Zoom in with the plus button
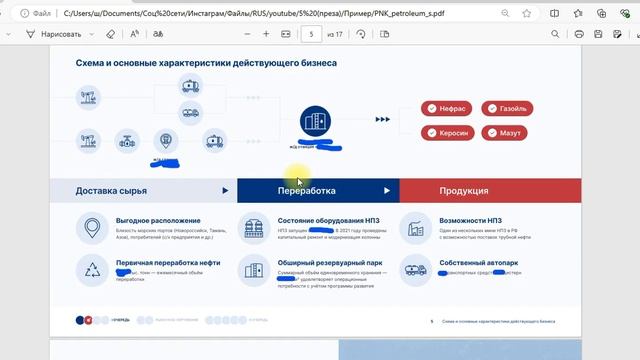640x360 pixels. coord(266,34)
